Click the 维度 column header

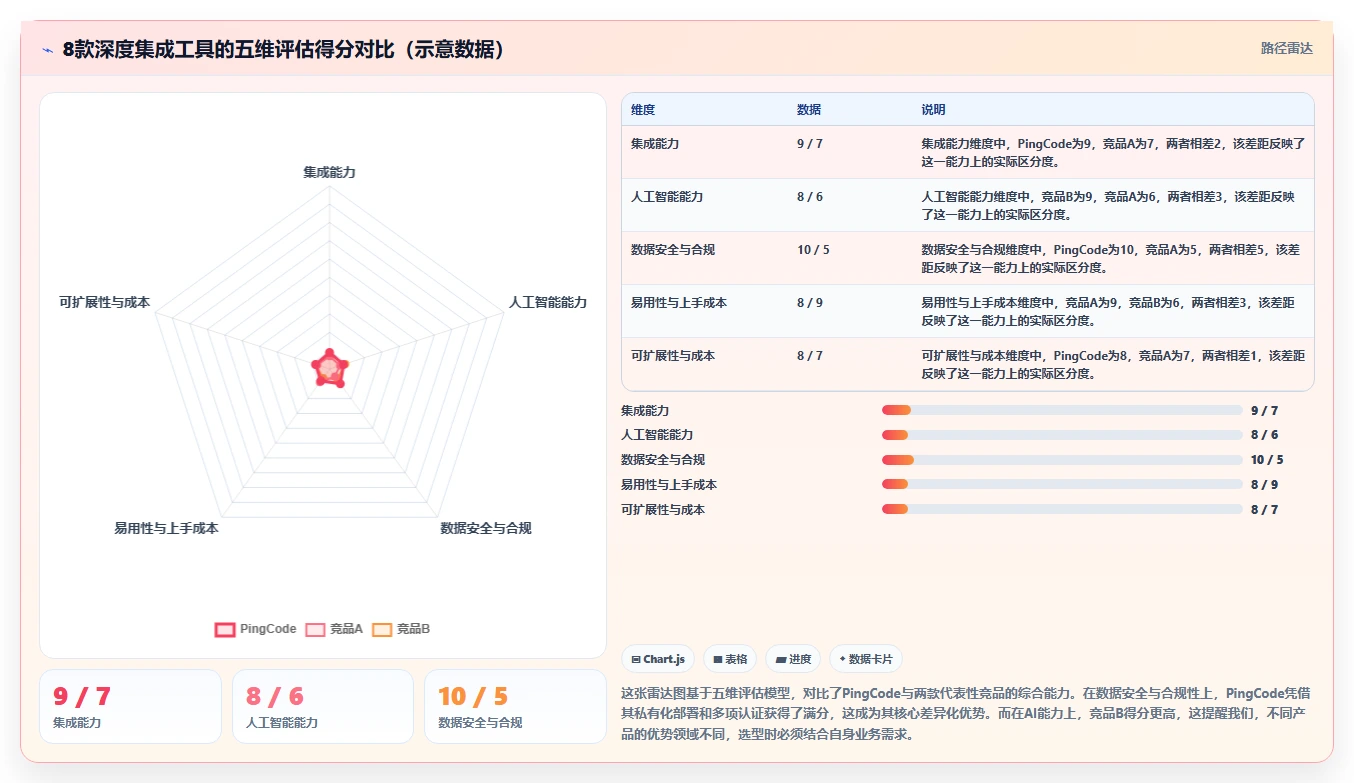643,110
